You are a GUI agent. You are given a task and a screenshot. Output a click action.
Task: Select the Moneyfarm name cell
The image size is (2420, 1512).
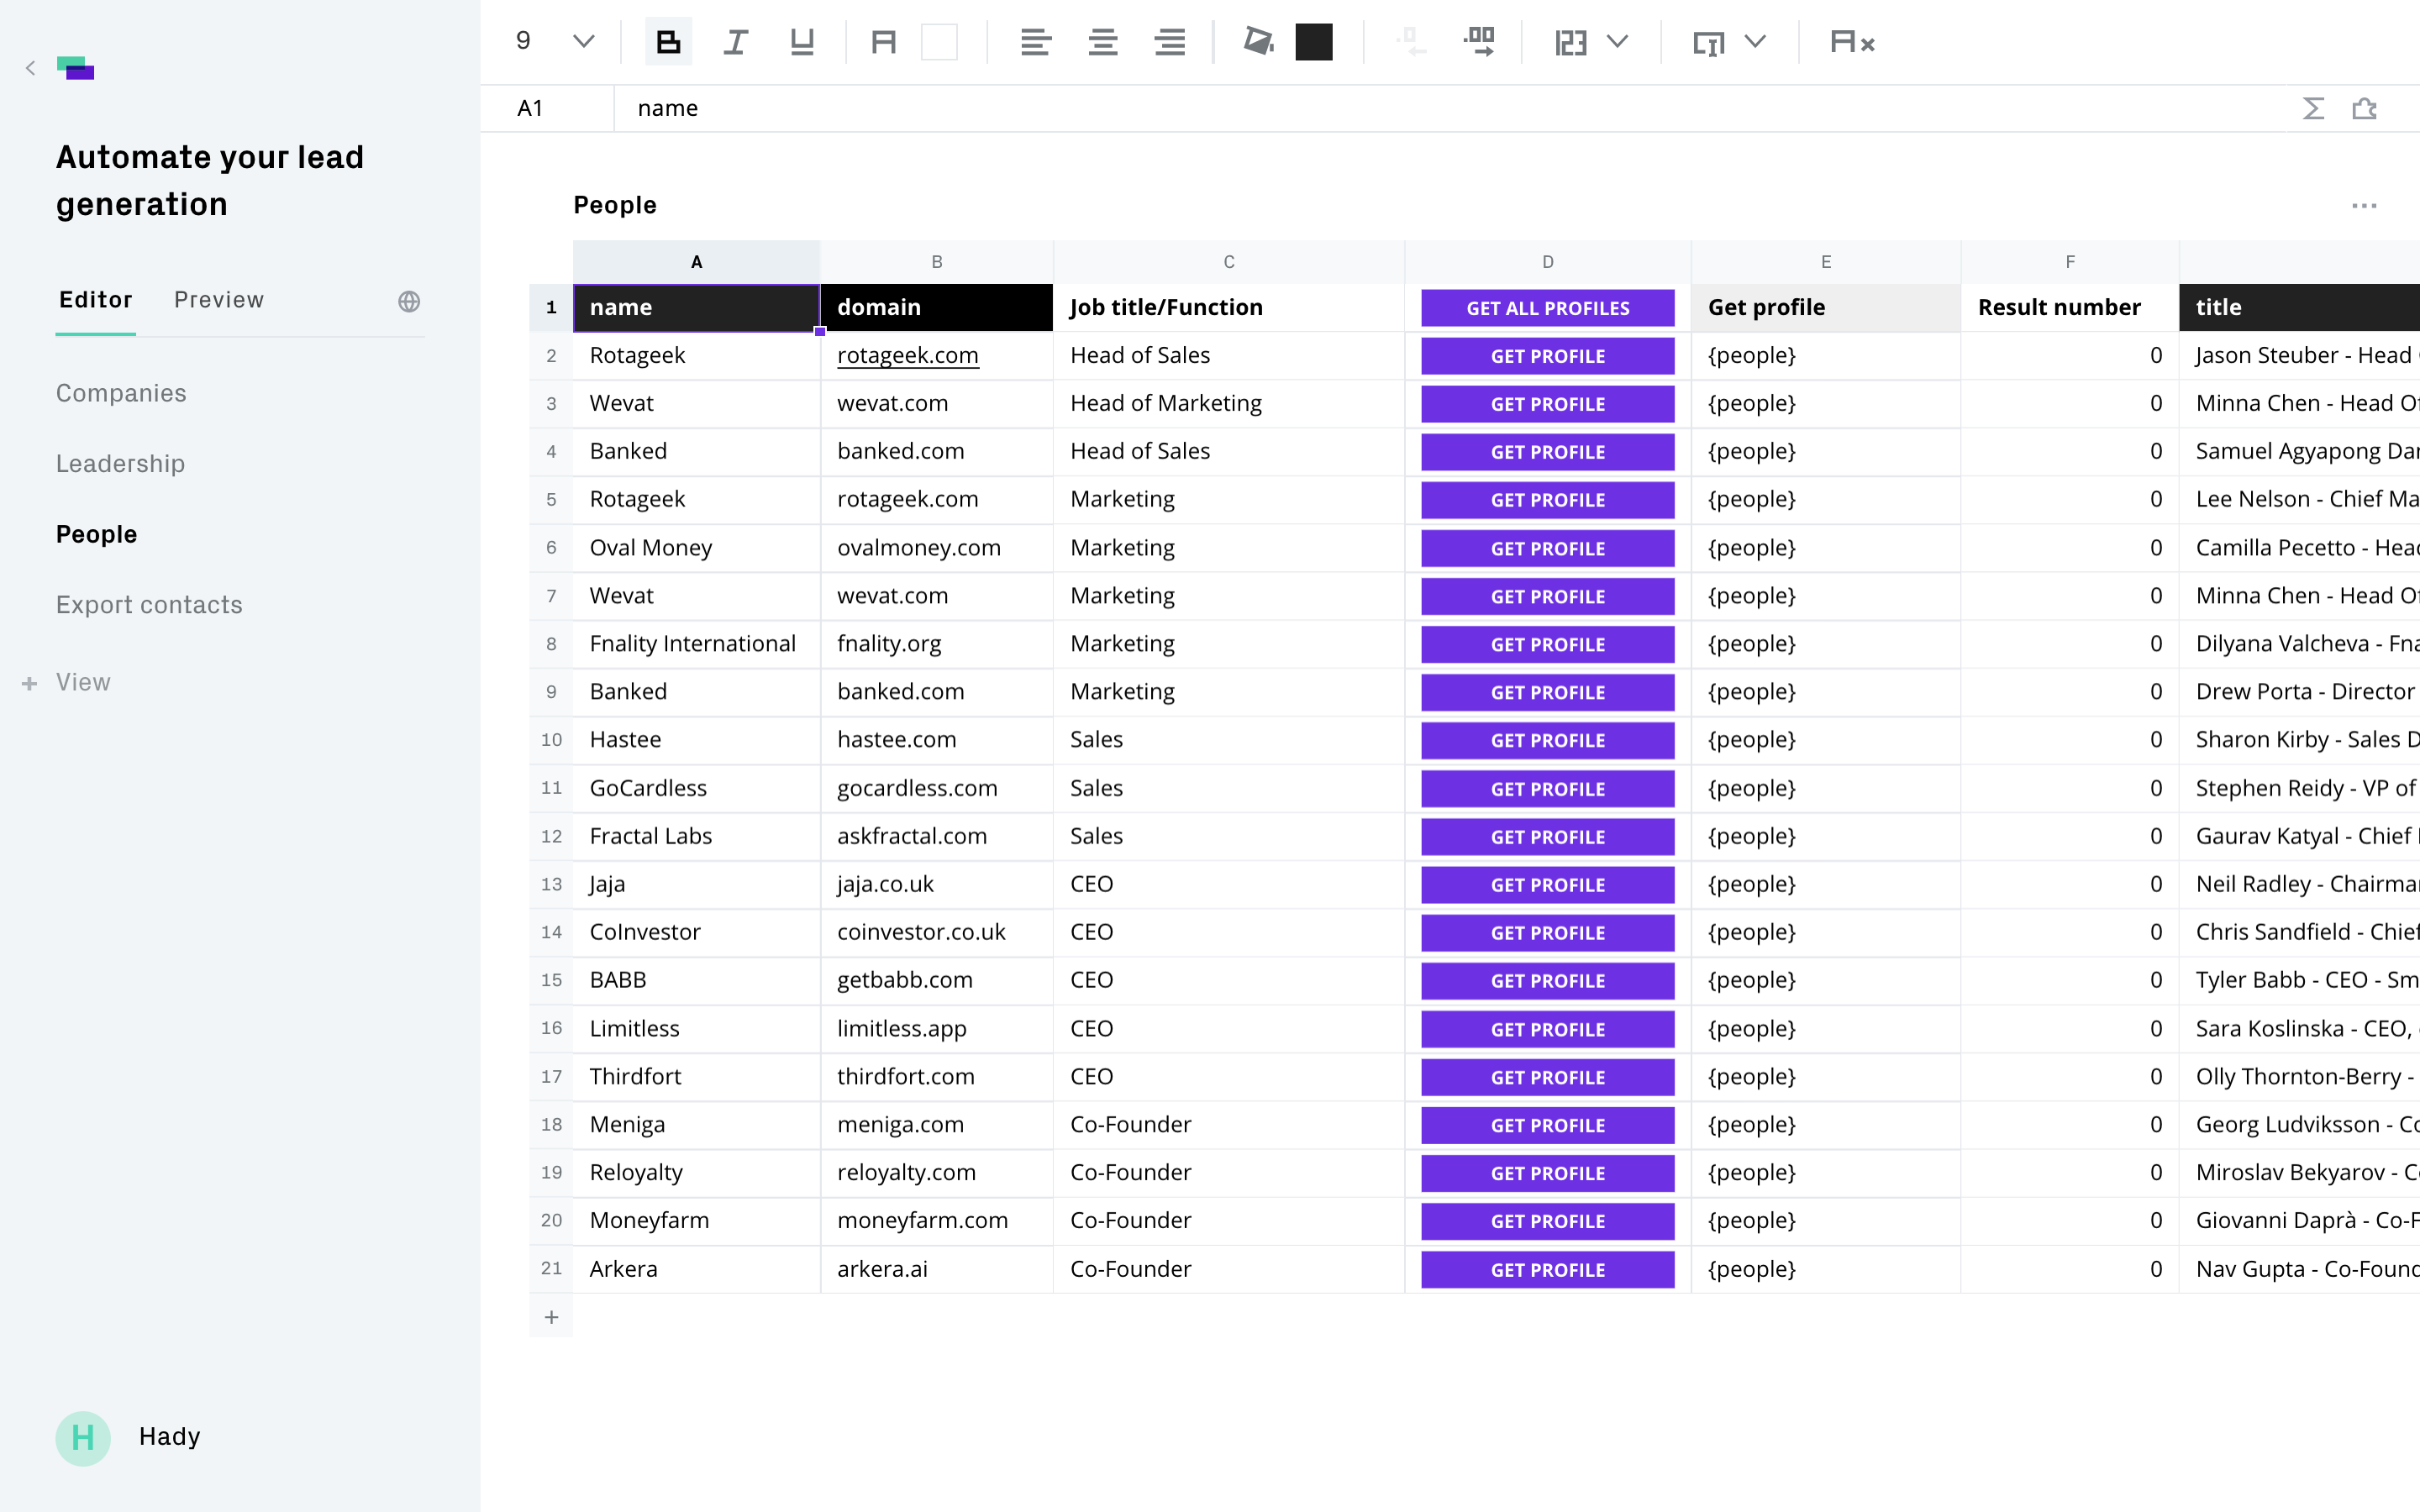click(696, 1220)
